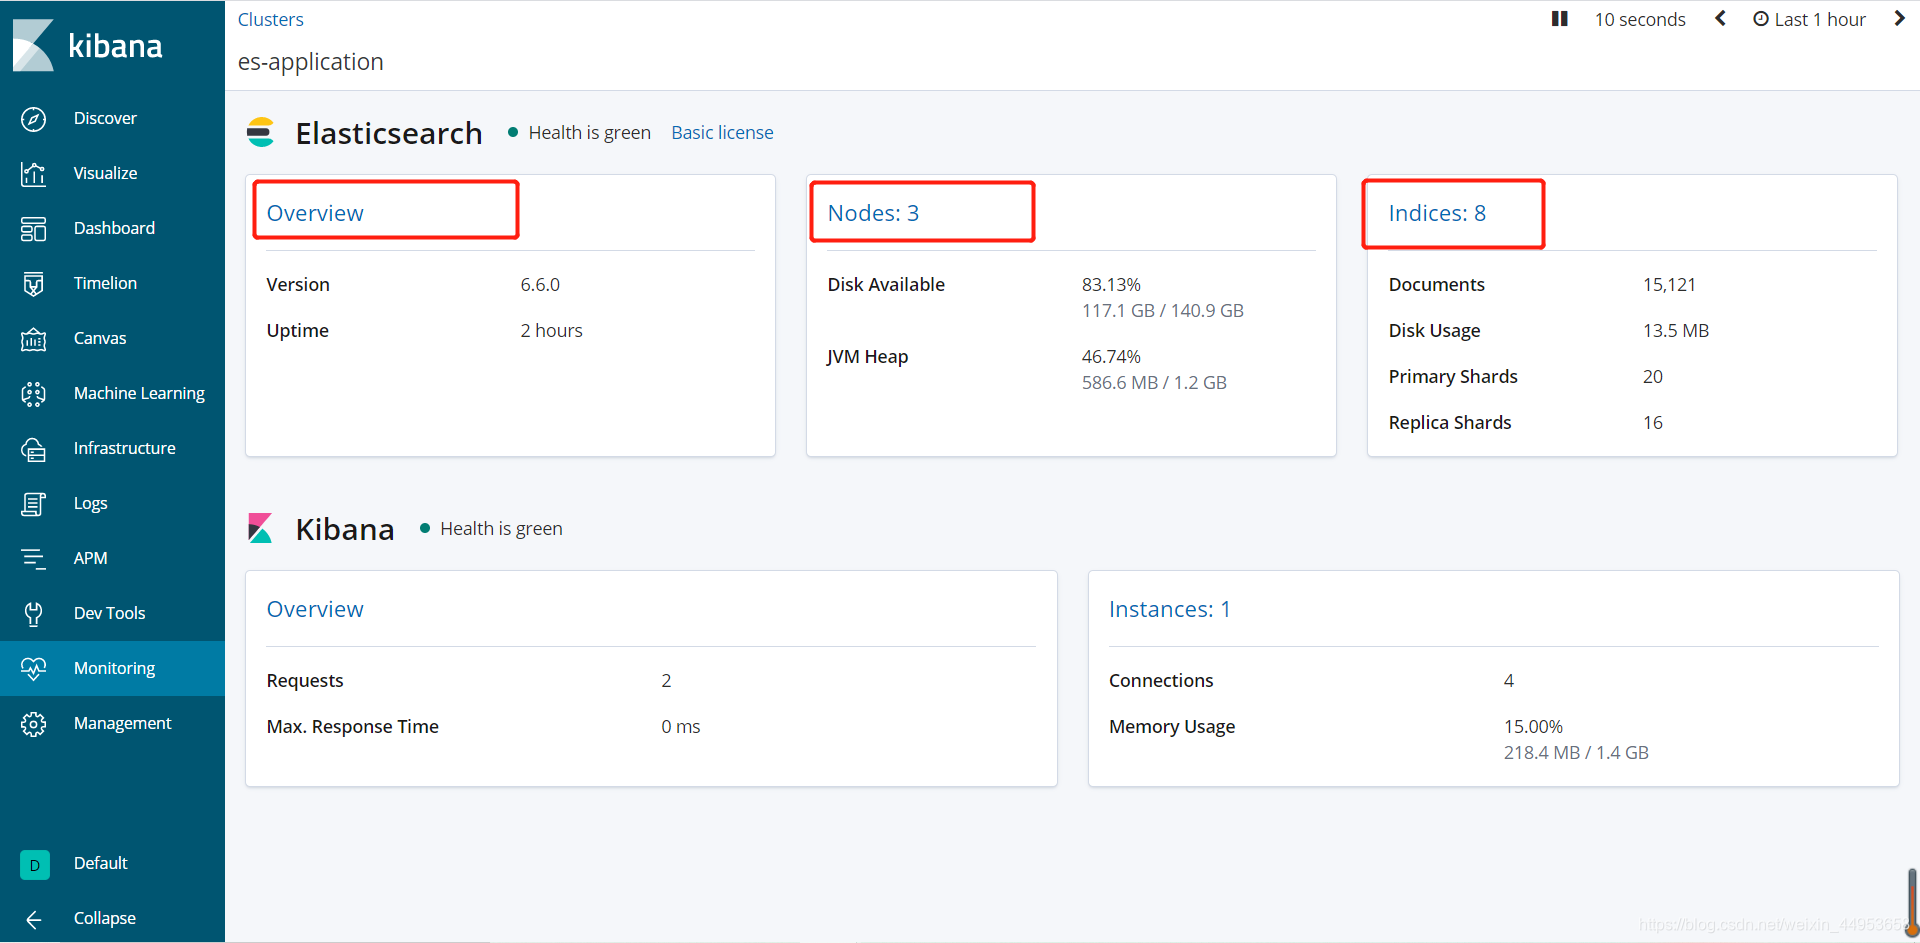This screenshot has width=1920, height=943.
Task: Click the Default space label
Action: point(100,863)
